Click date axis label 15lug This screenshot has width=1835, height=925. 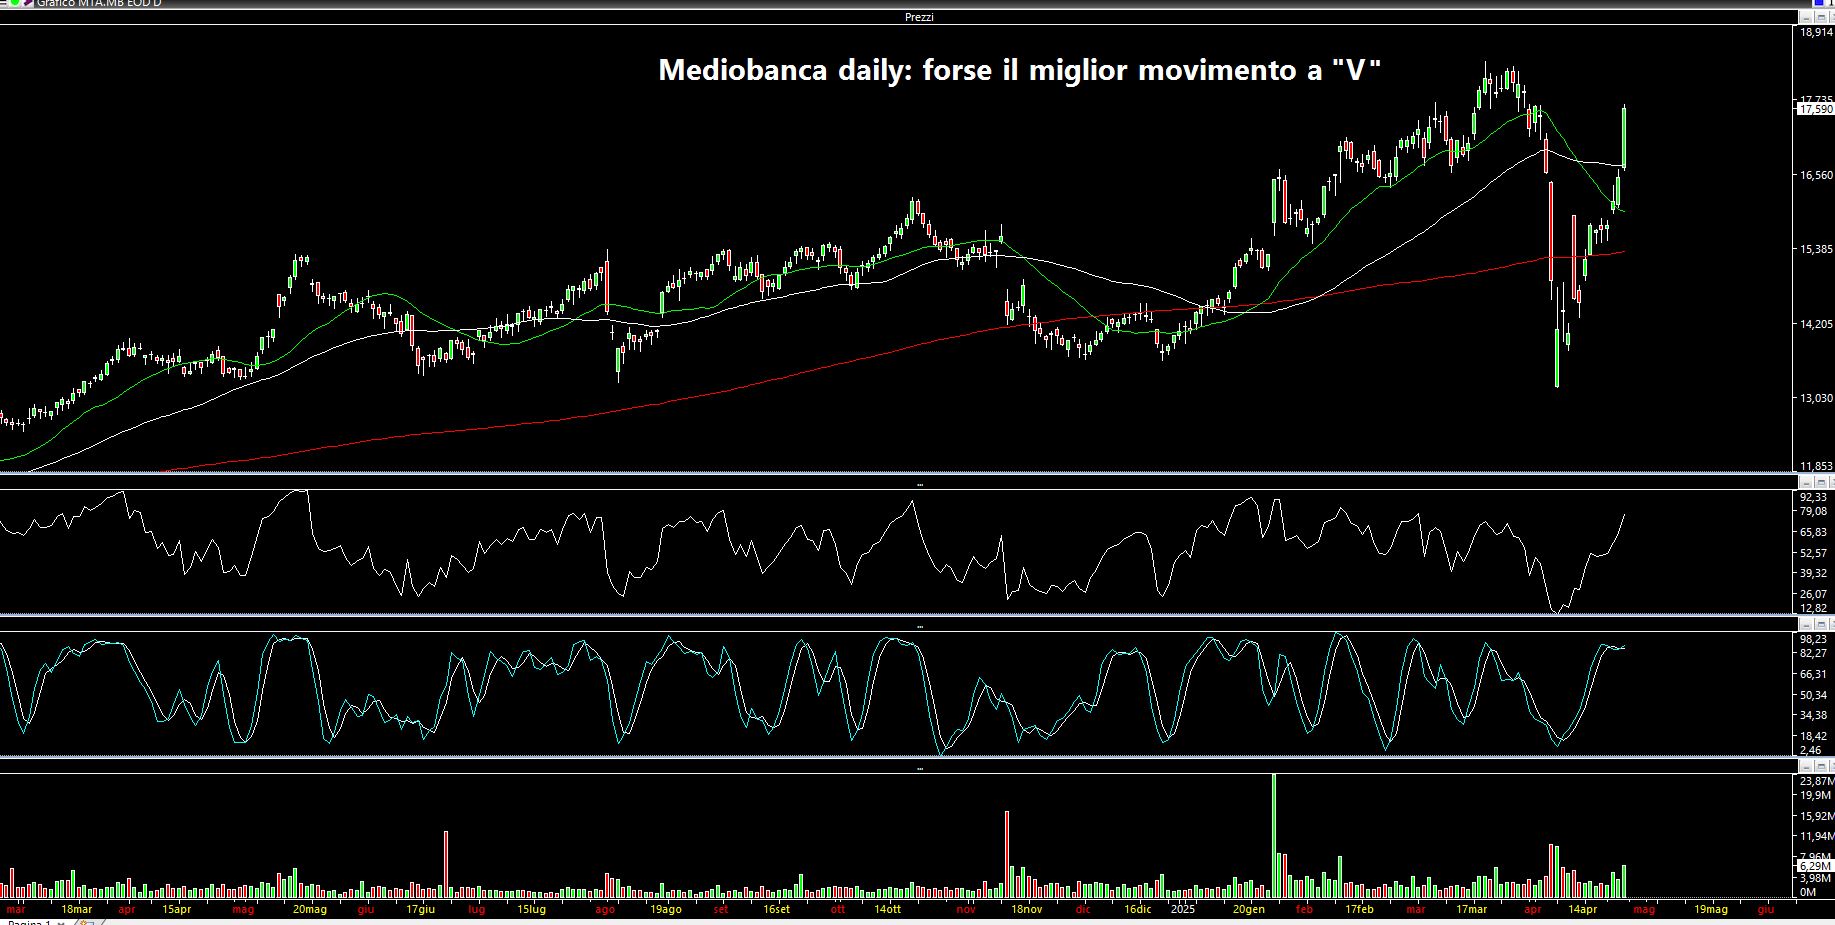pyautogui.click(x=531, y=910)
